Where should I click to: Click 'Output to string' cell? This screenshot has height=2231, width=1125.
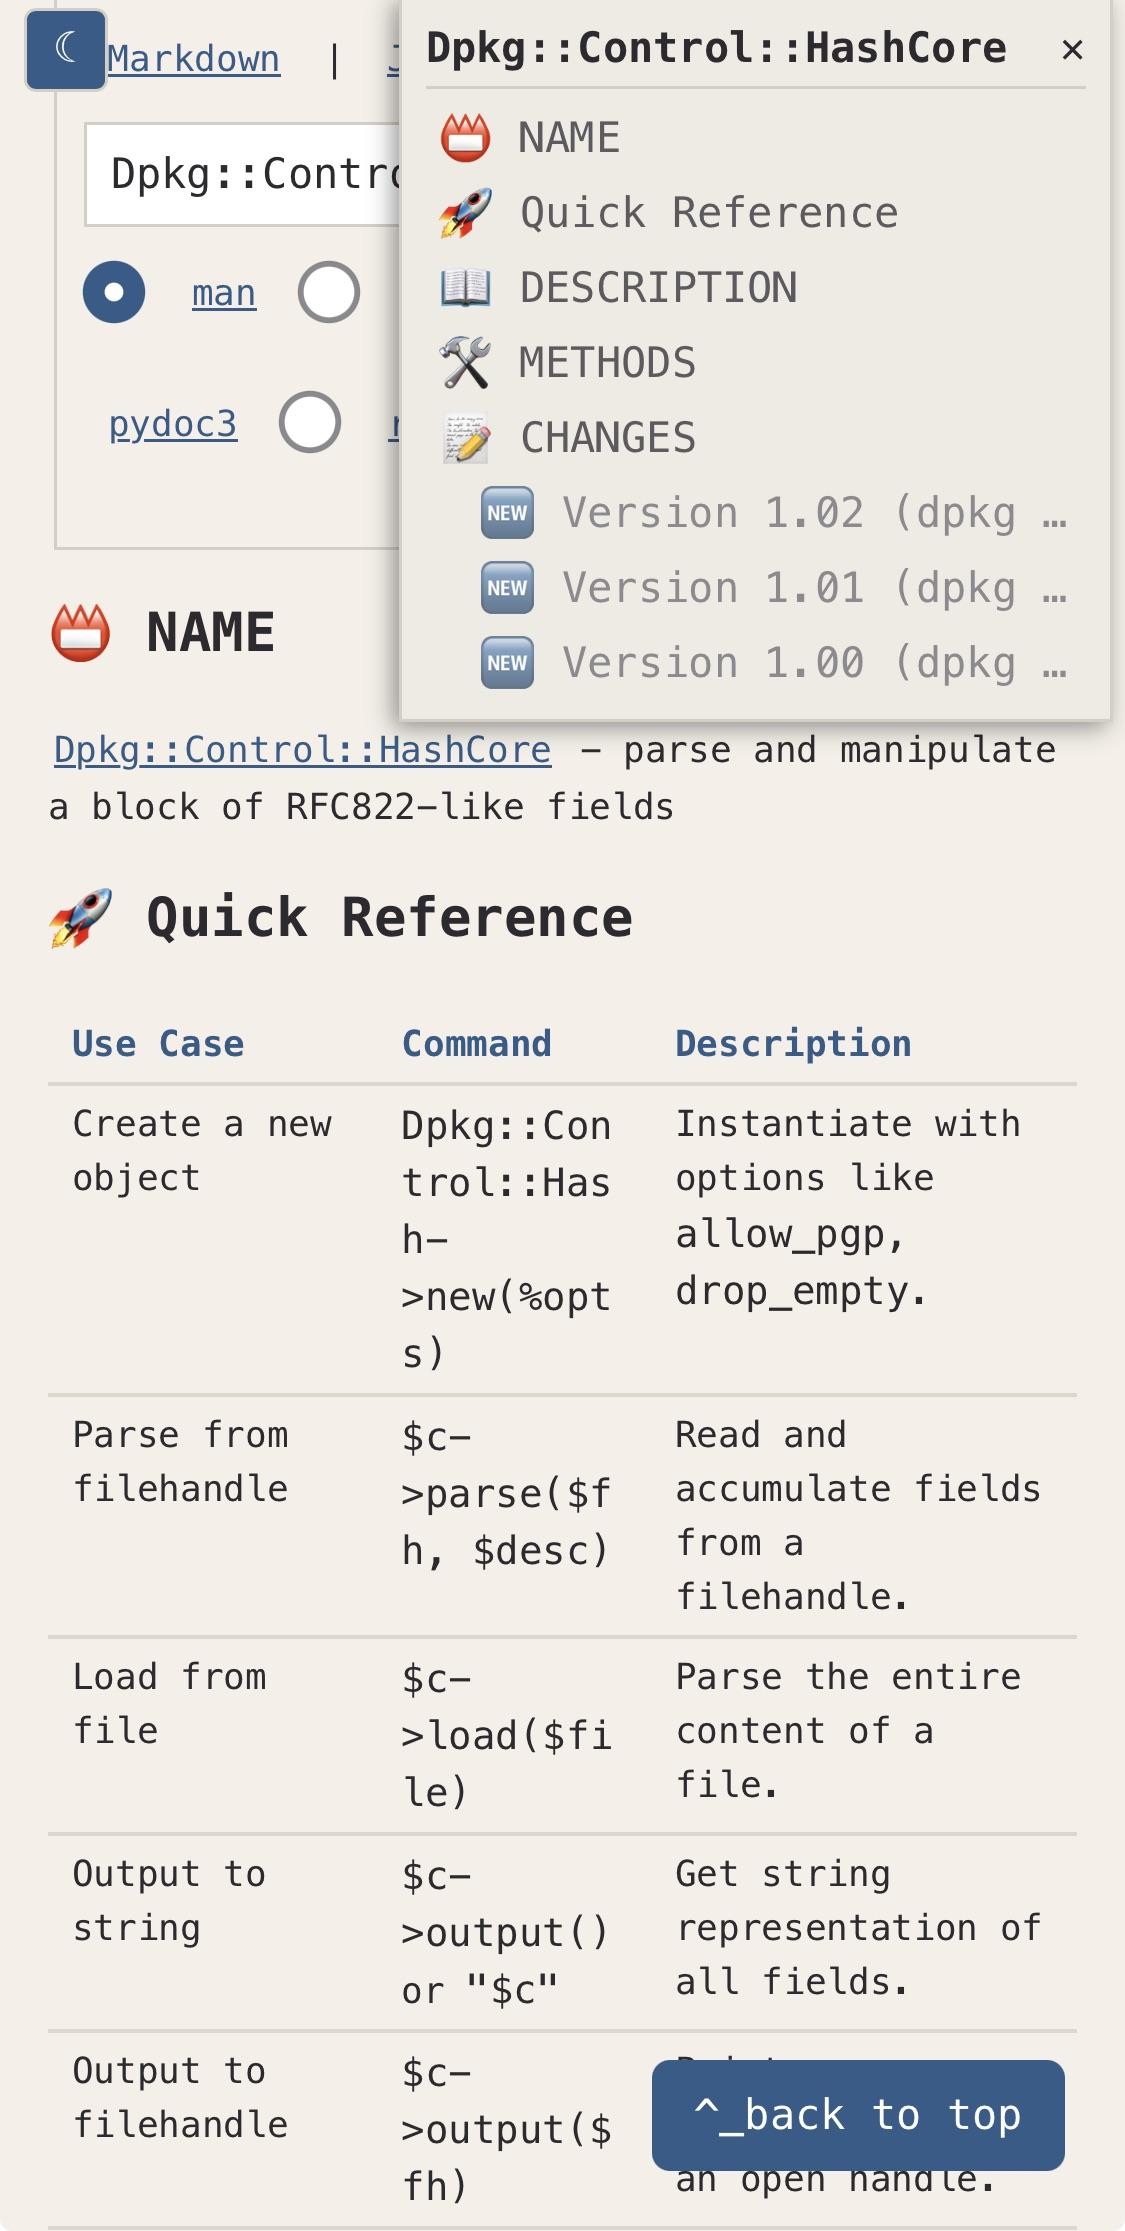[169, 1901]
